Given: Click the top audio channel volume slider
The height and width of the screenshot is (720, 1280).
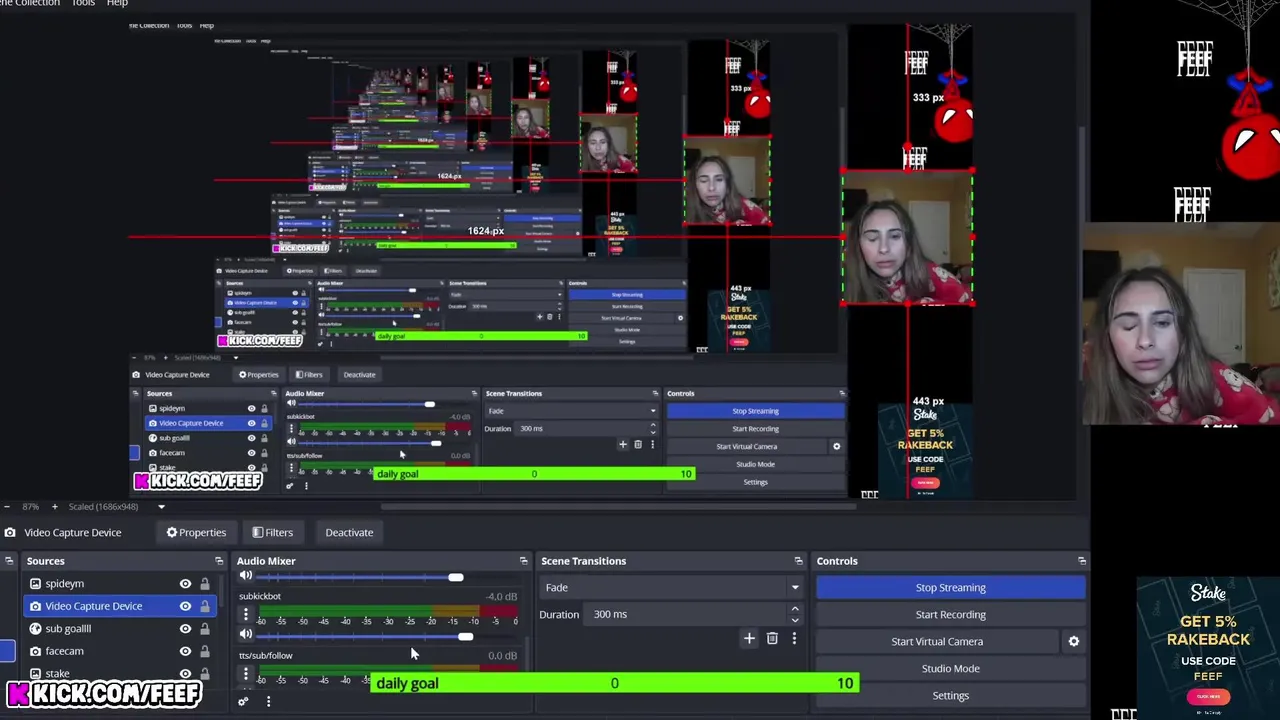Looking at the screenshot, I should coord(360,577).
